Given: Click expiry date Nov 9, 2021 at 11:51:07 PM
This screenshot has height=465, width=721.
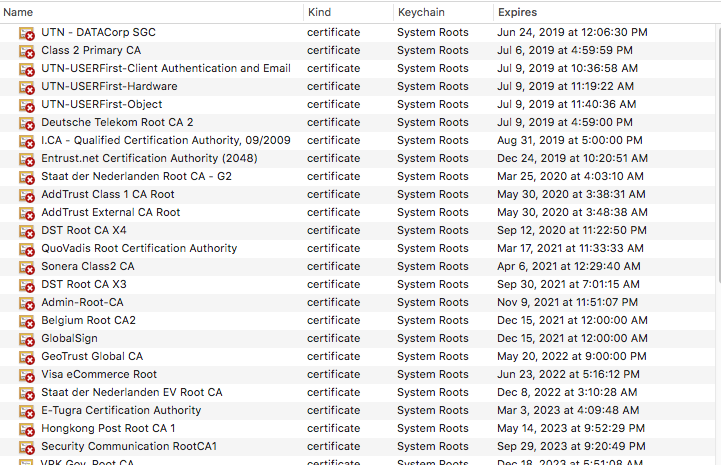Looking at the screenshot, I should pos(567,302).
